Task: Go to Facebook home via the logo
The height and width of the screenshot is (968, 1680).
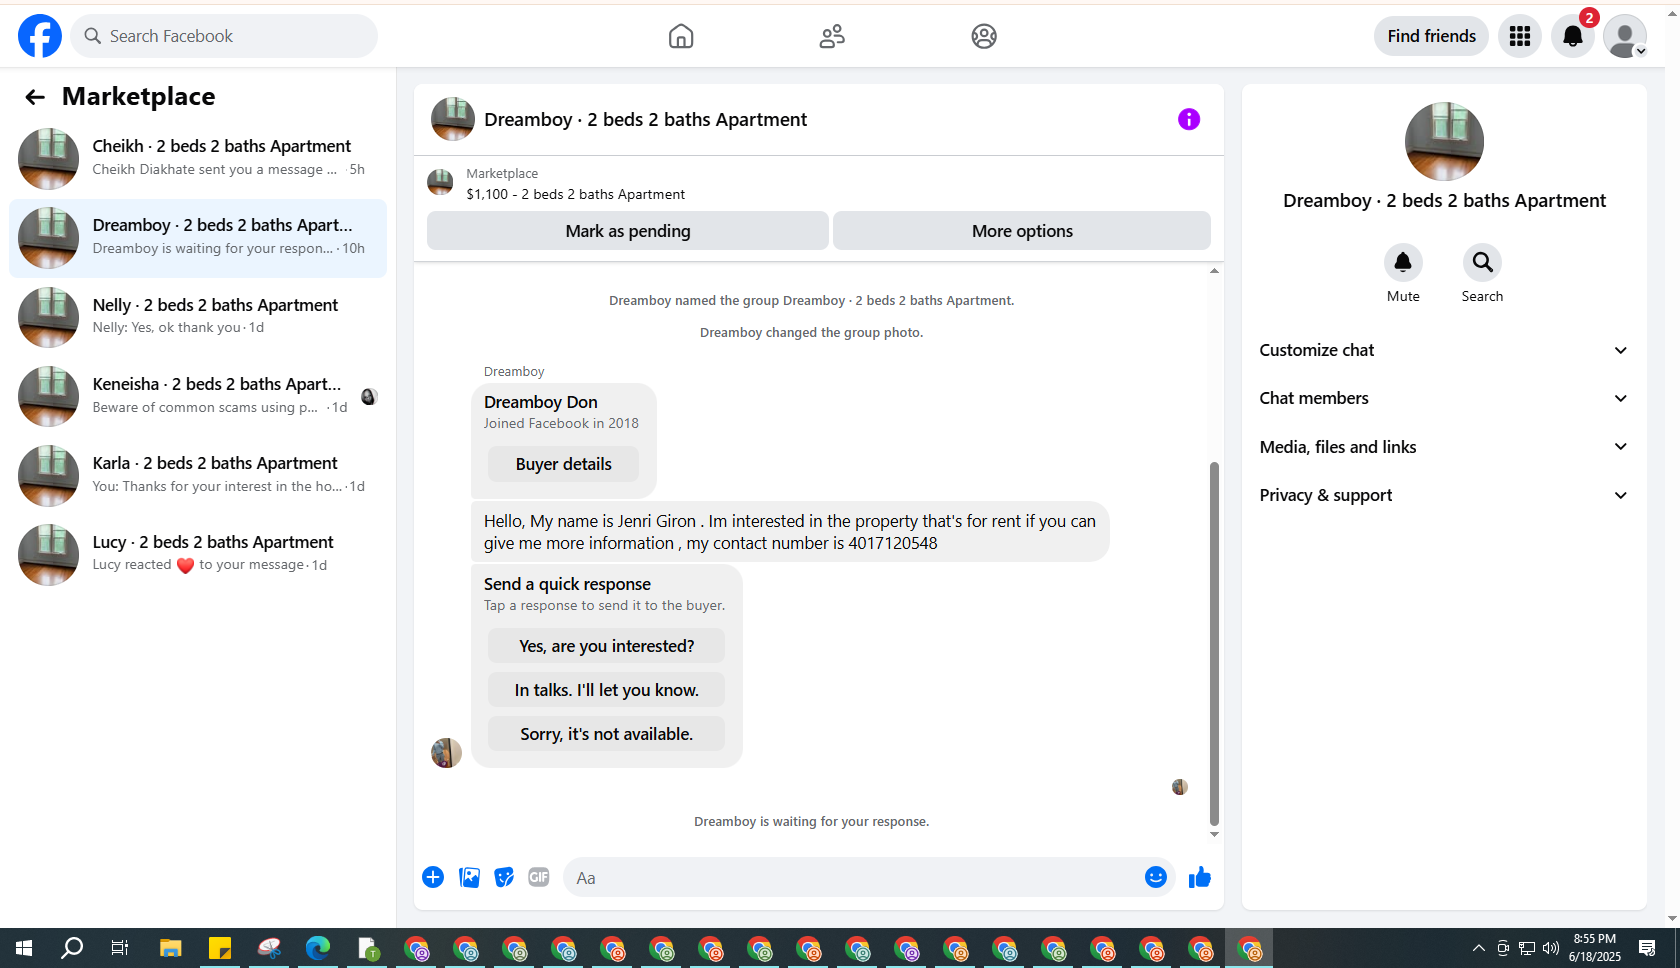Action: tap(40, 36)
